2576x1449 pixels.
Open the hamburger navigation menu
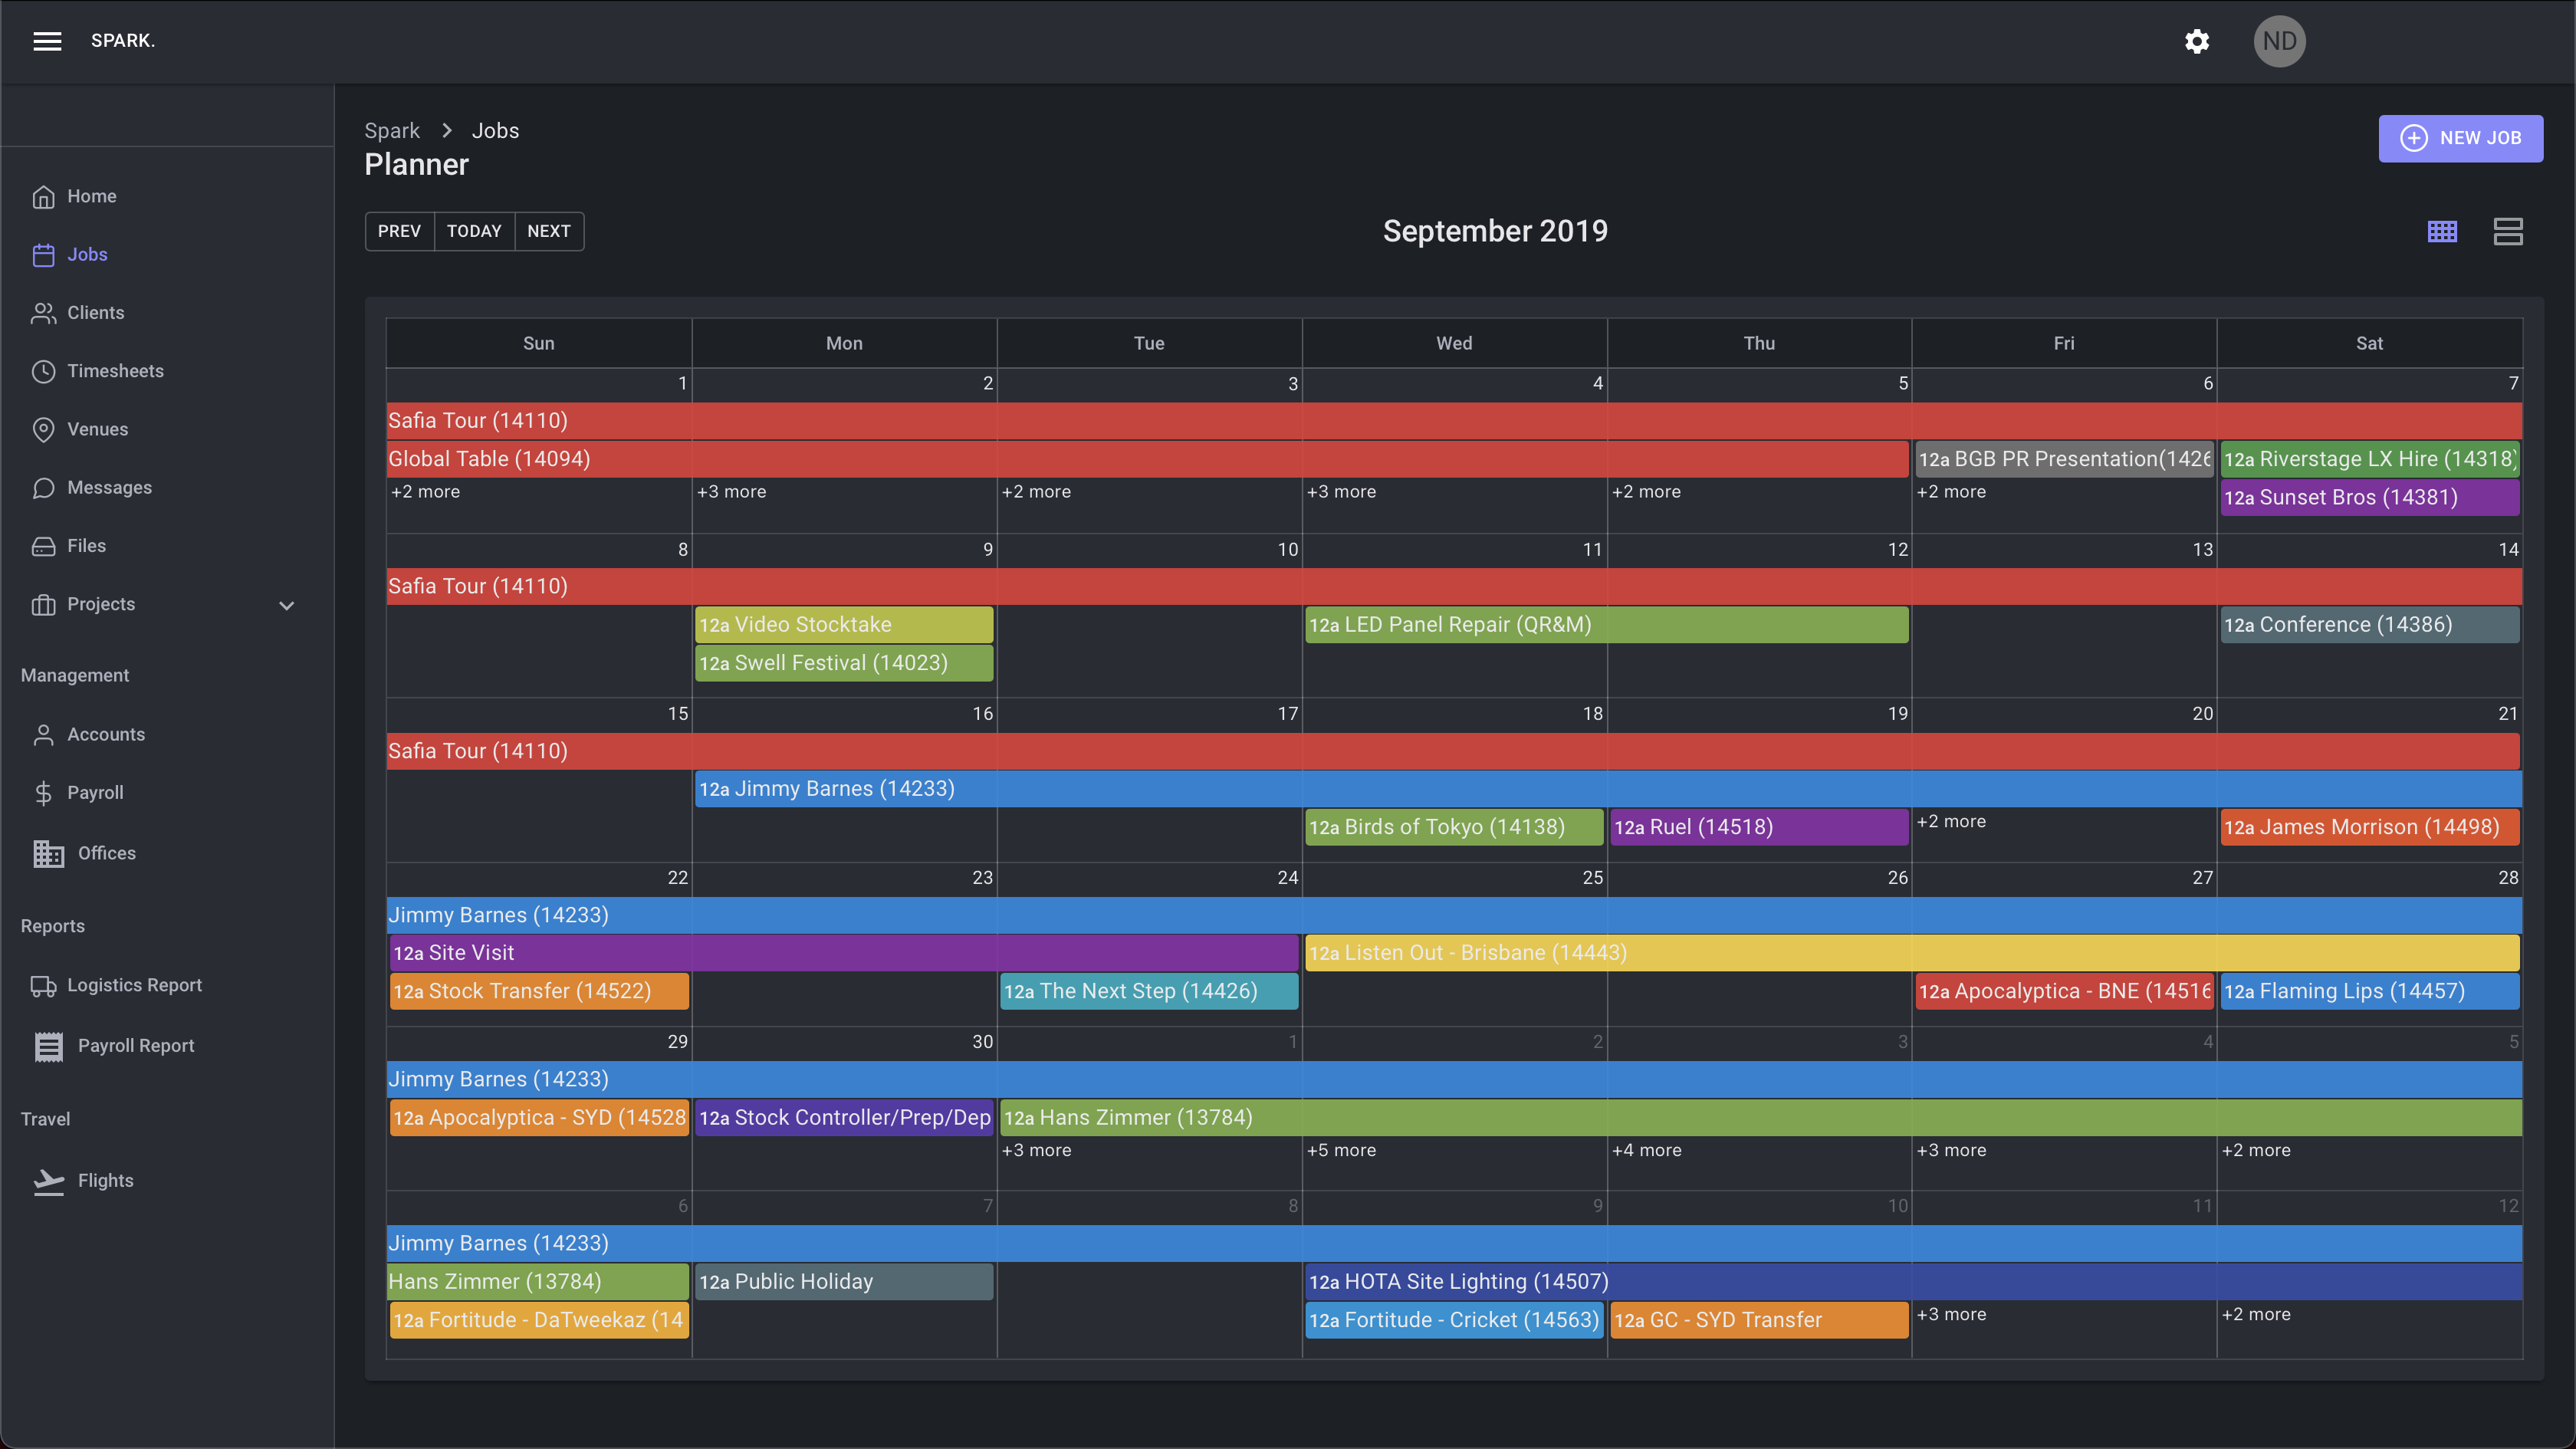point(47,41)
